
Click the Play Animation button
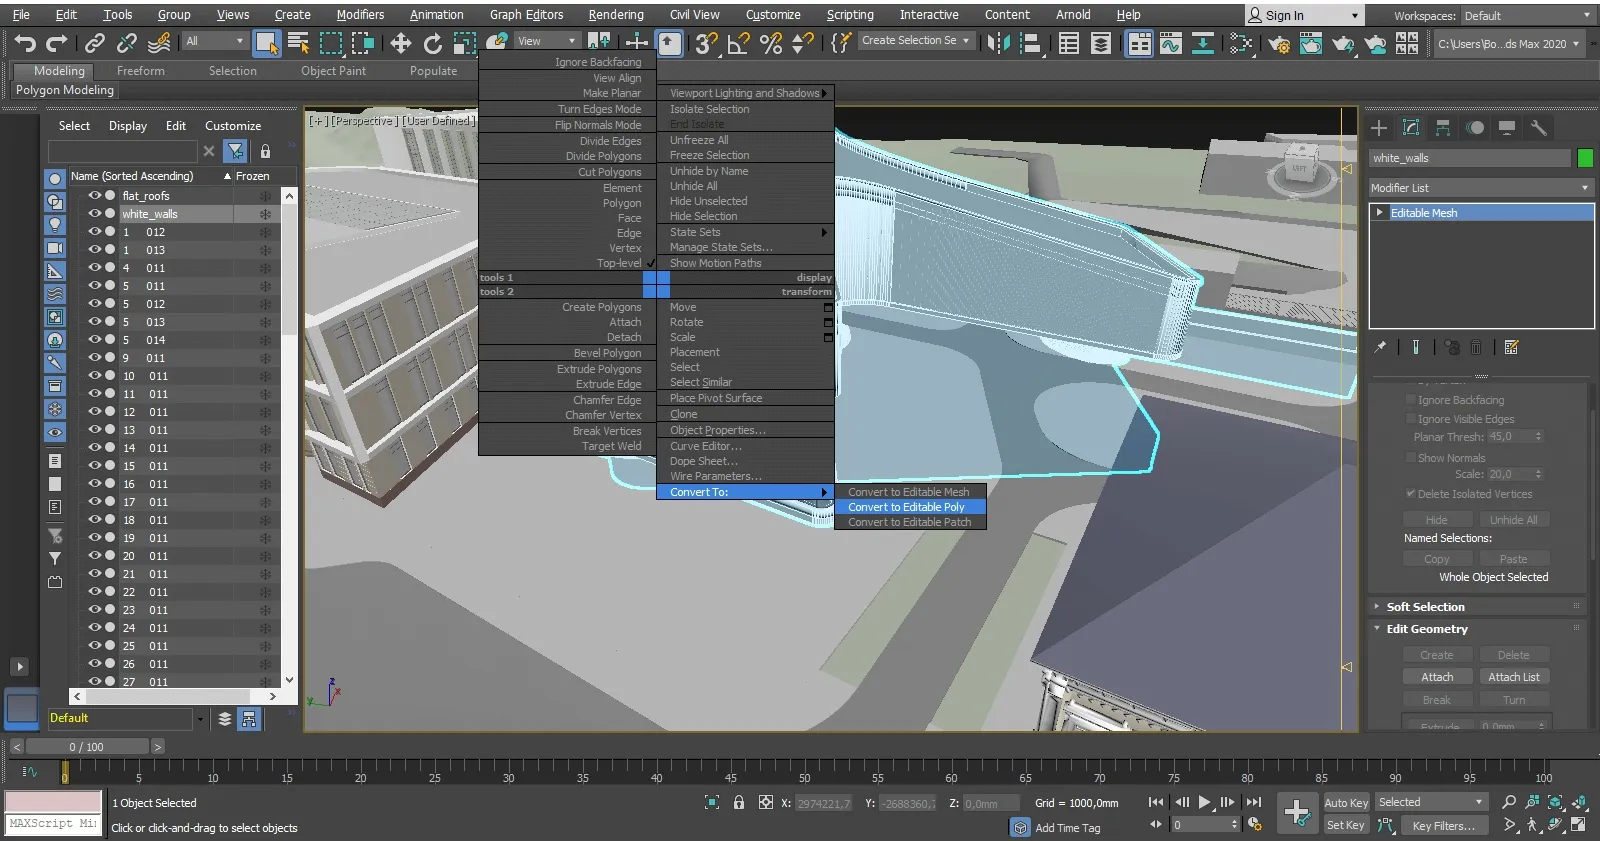point(1205,802)
